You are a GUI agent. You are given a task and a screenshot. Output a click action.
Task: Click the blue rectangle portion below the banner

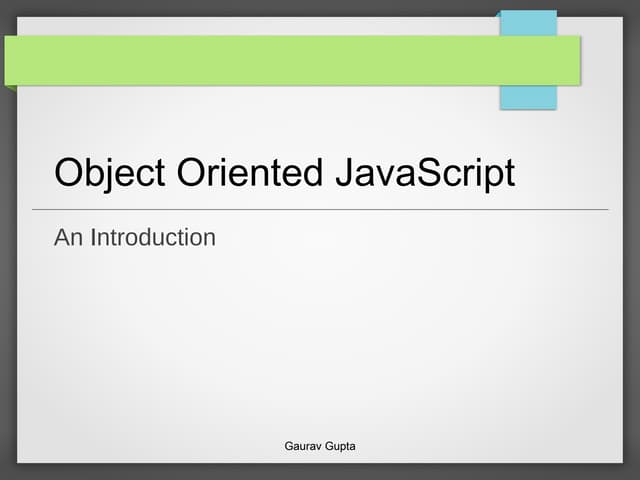click(527, 97)
